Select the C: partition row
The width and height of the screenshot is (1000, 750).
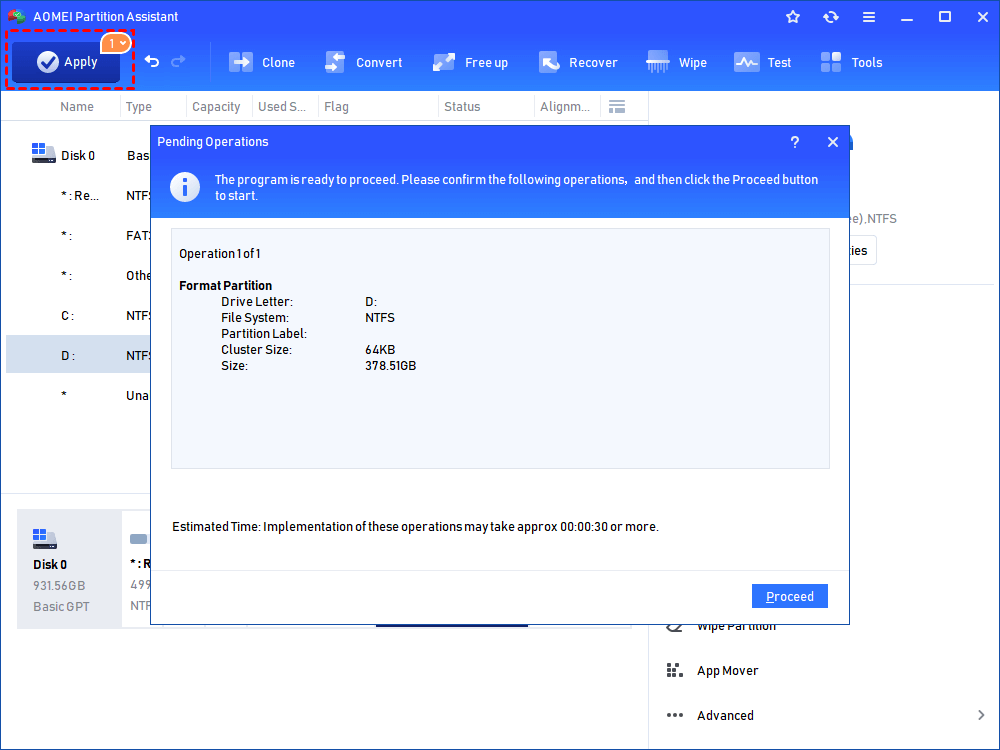pyautogui.click(x=78, y=315)
